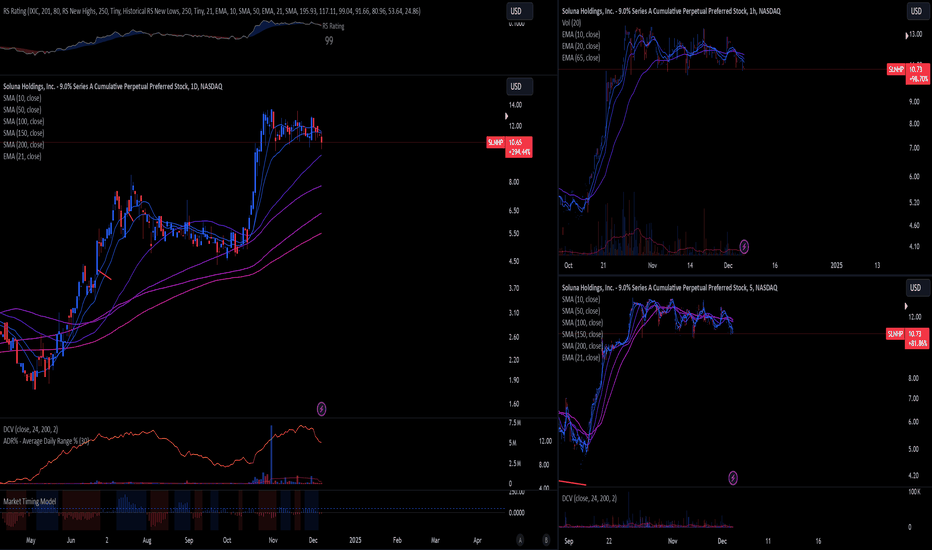Viewport: 932px width, 550px height.
Task: Select Market Timing Model indicator legend
Action: pos(30,501)
